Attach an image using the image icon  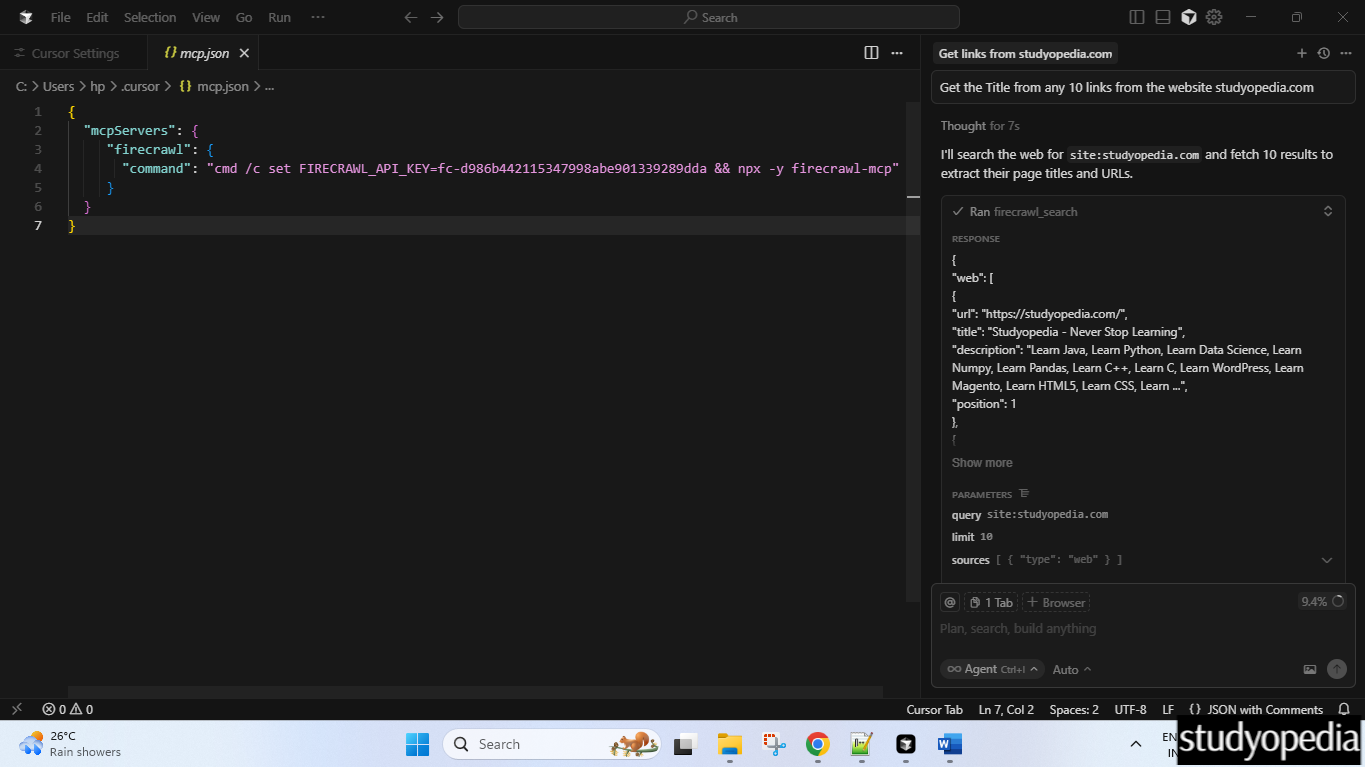pos(1310,669)
